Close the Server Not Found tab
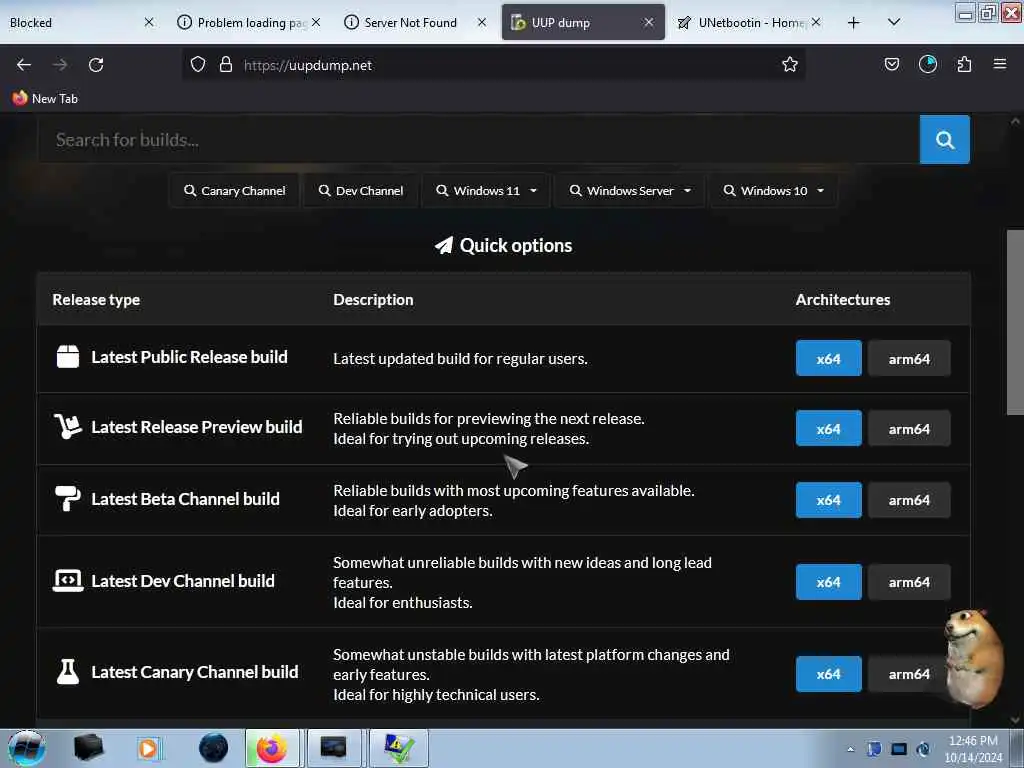 [x=481, y=22]
